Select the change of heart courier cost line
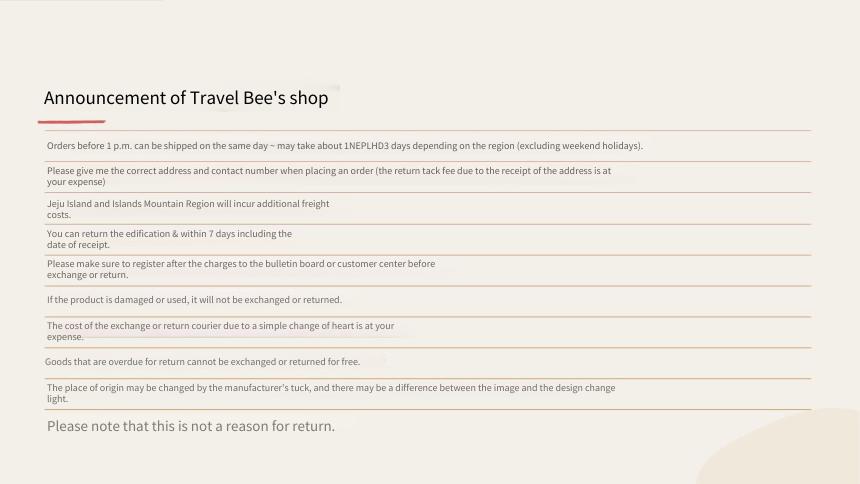860x484 pixels. coord(220,331)
